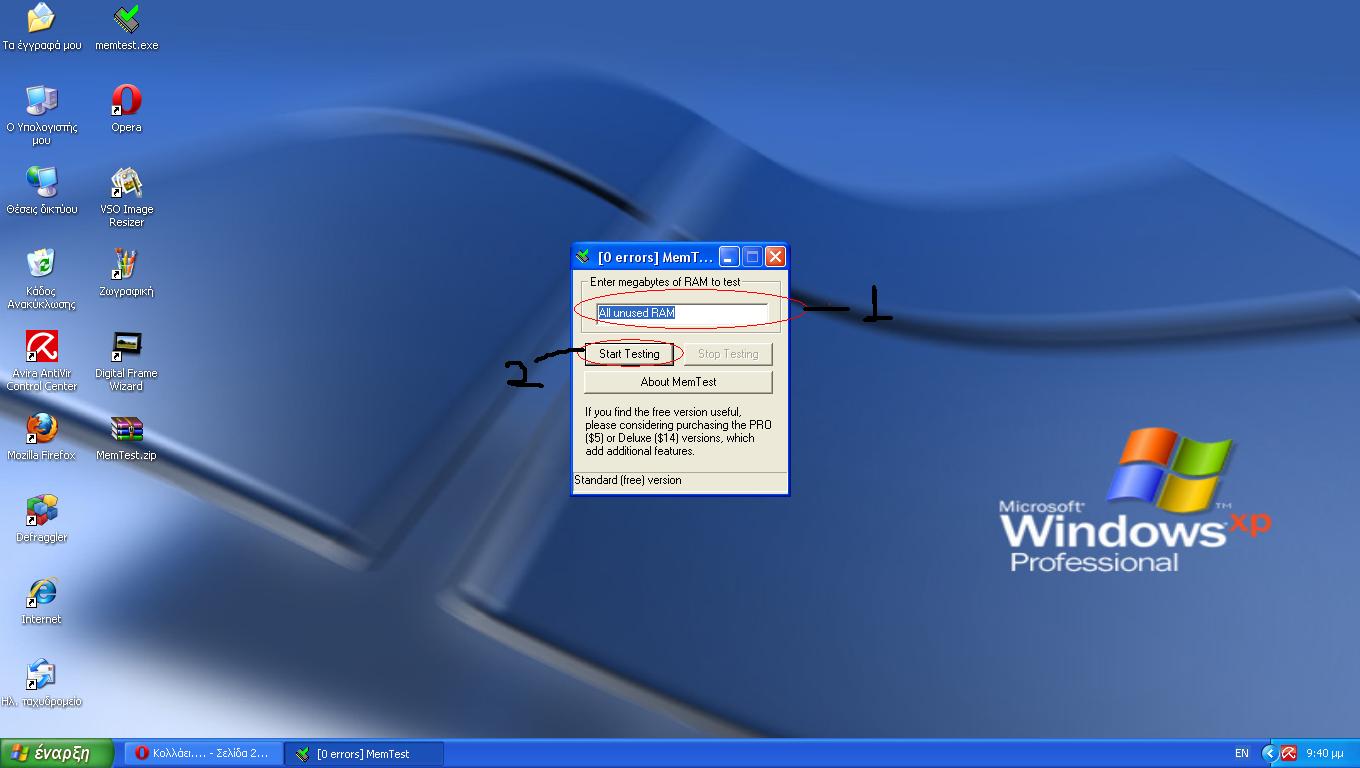Select the Ζωγραφική paint shortcut
The image size is (1360, 768).
tap(126, 273)
